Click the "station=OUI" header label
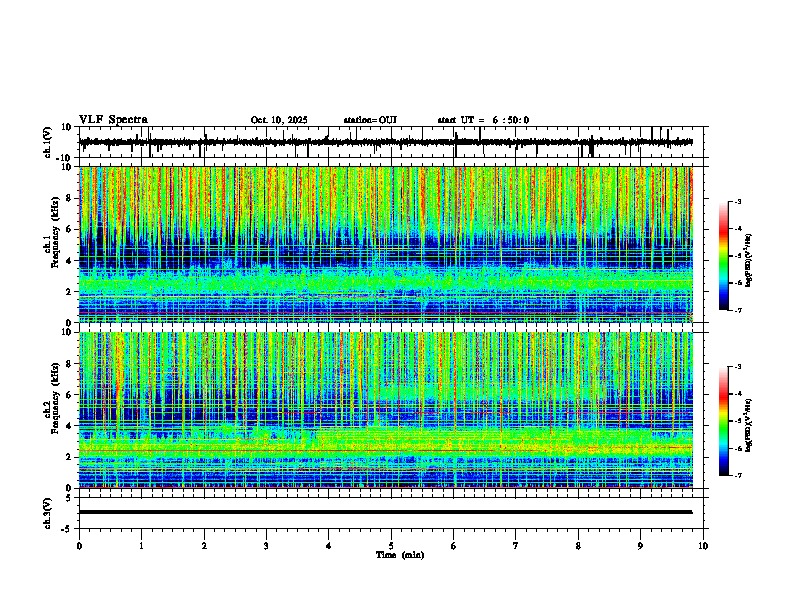Viewport: 792px width, 612px height. [x=370, y=120]
